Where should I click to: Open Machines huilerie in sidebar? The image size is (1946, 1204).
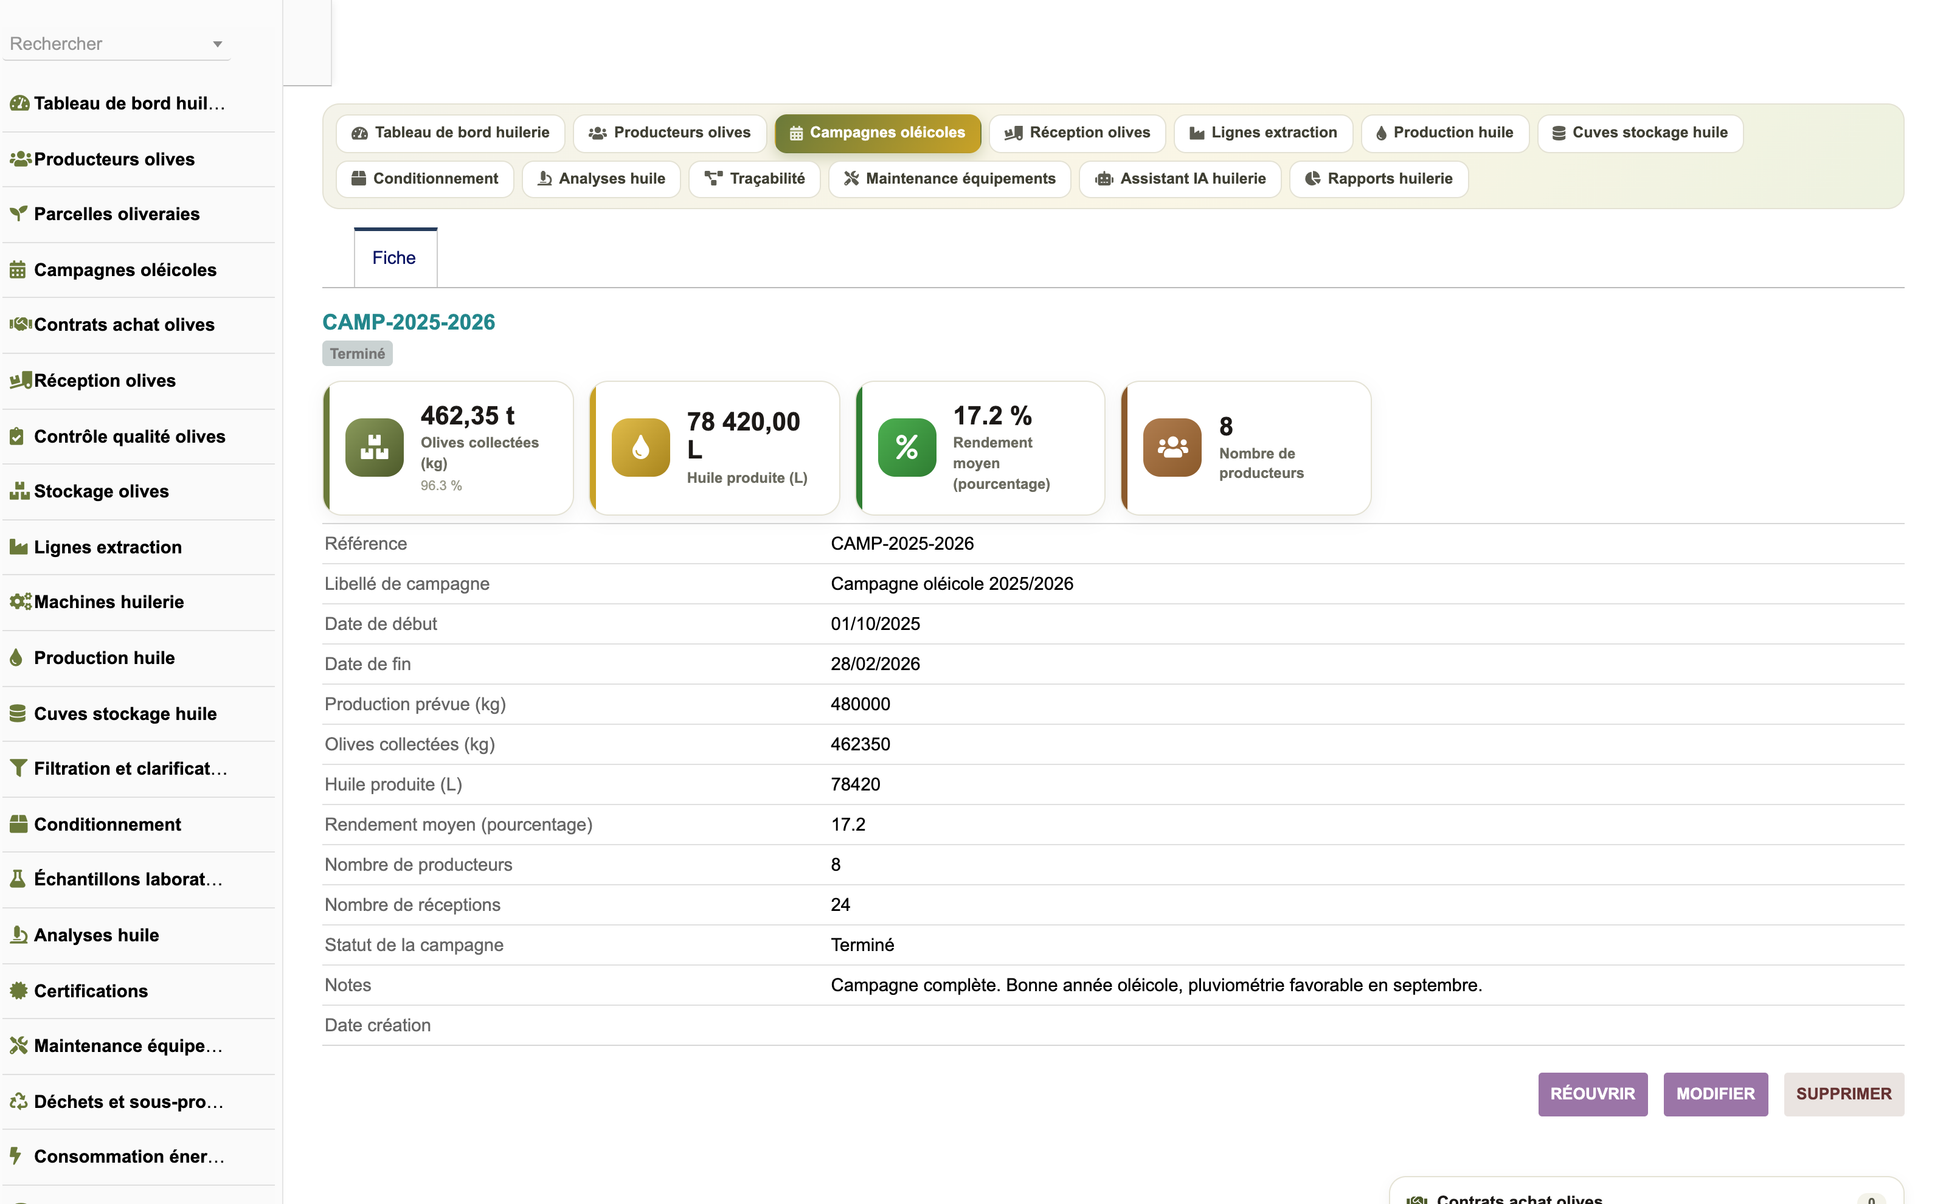click(109, 602)
